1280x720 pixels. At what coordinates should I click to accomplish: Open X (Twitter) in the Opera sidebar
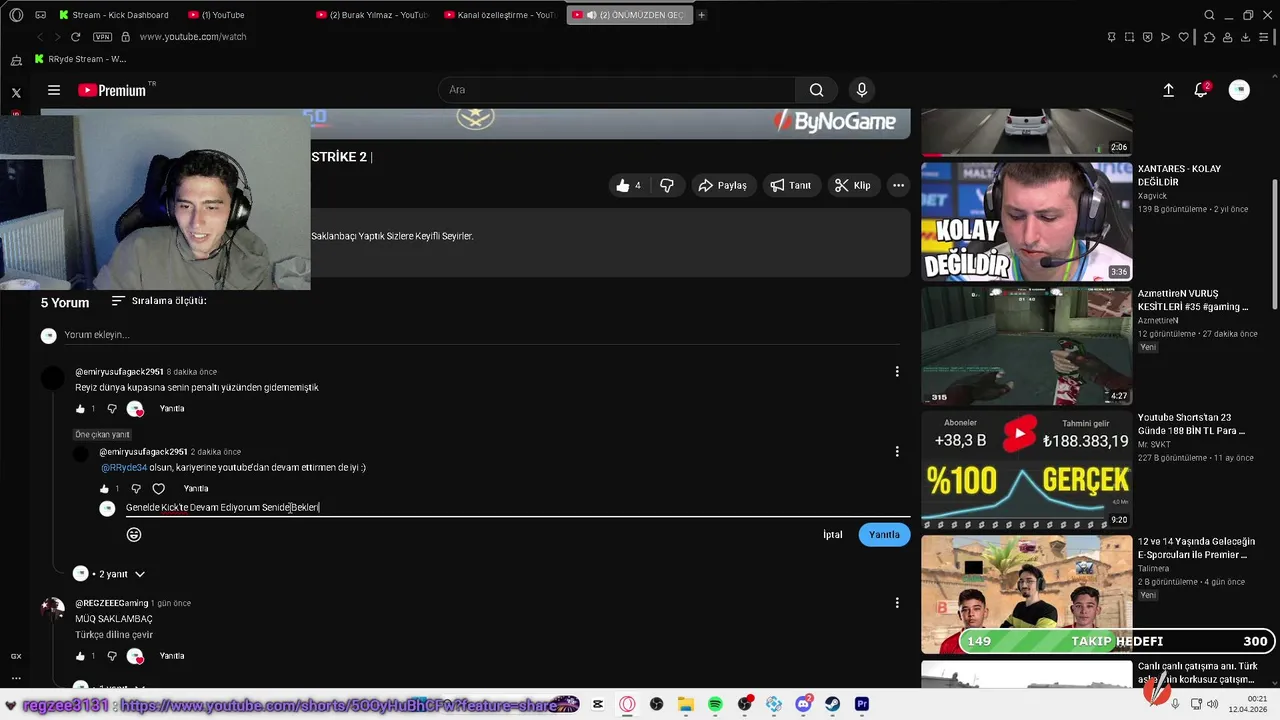(x=16, y=92)
